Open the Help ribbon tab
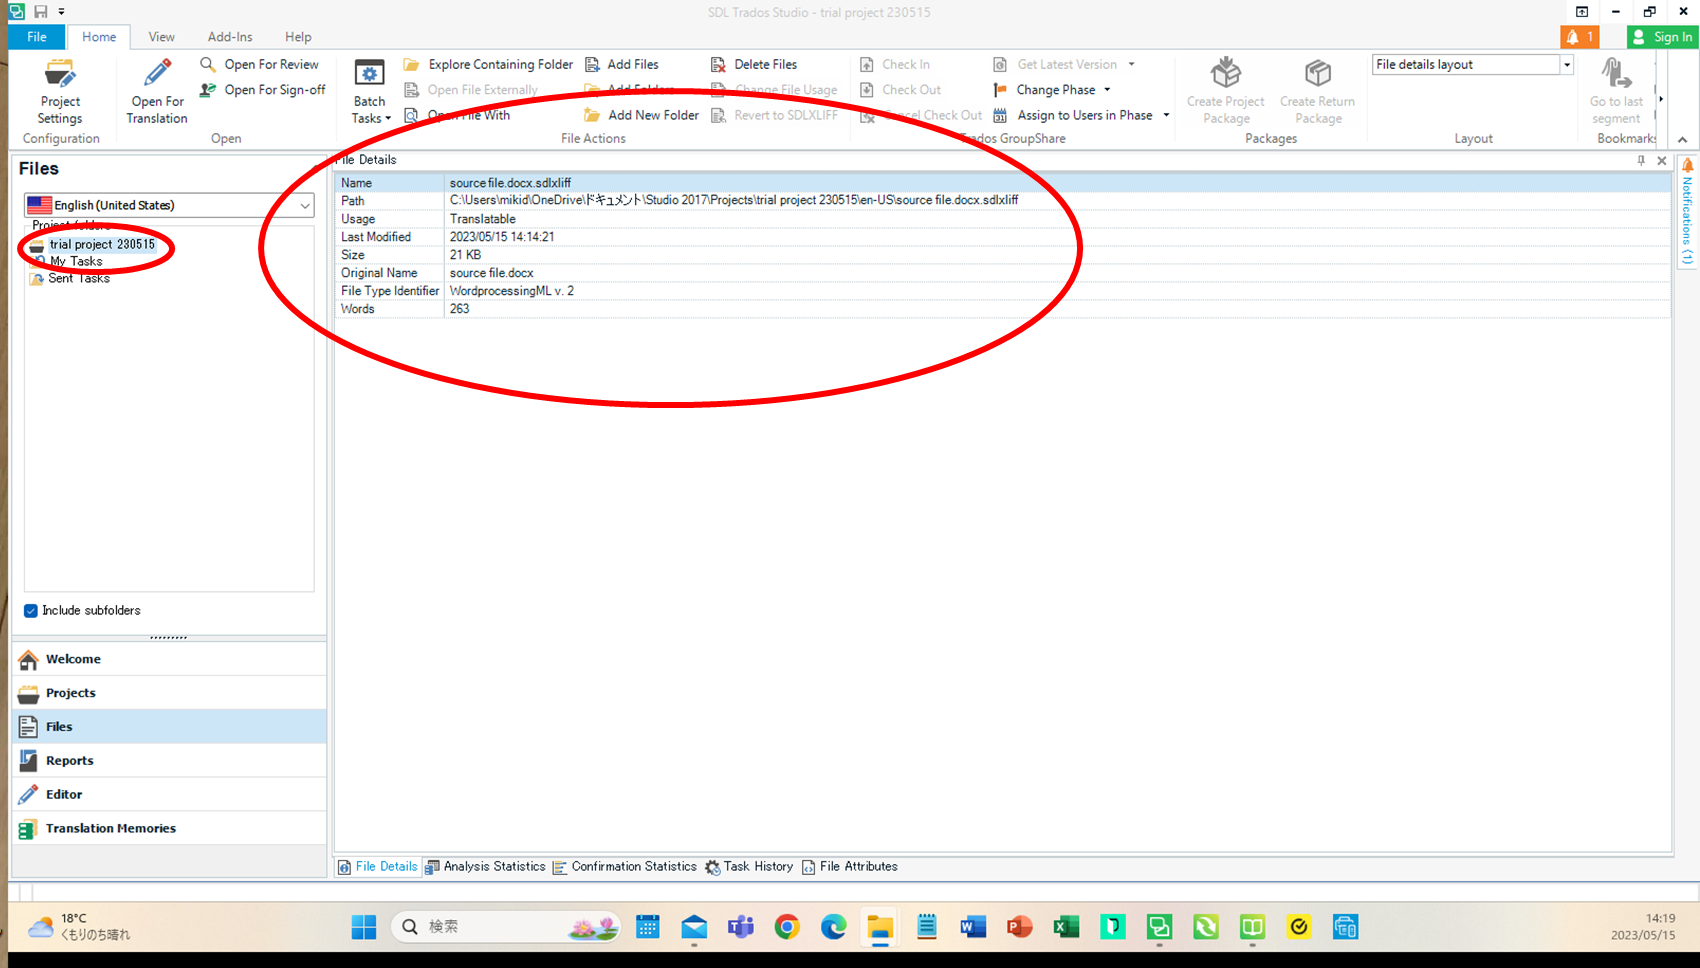Viewport: 1700px width, 968px height. 298,37
